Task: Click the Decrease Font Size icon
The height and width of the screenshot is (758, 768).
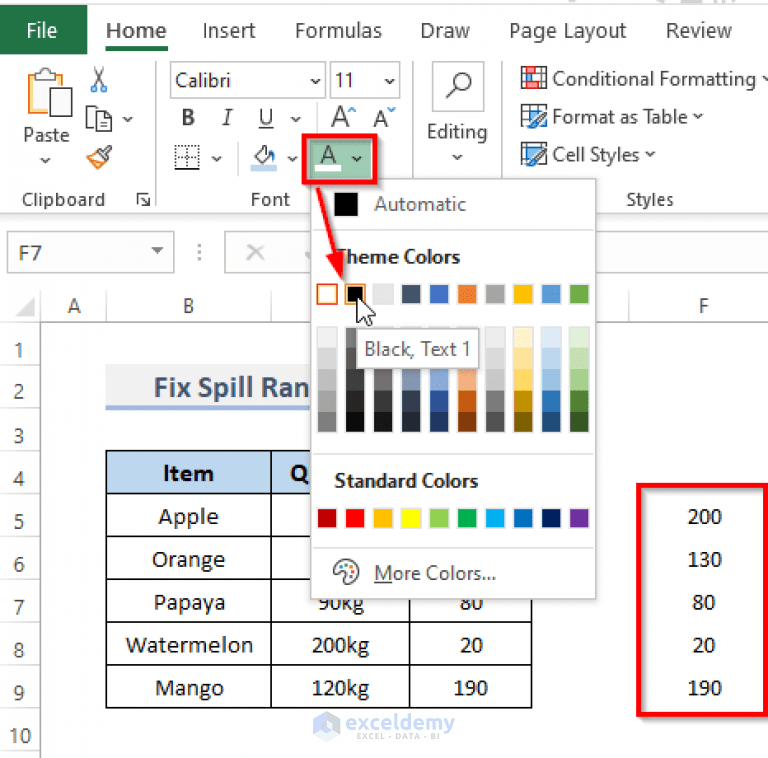Action: click(x=384, y=117)
